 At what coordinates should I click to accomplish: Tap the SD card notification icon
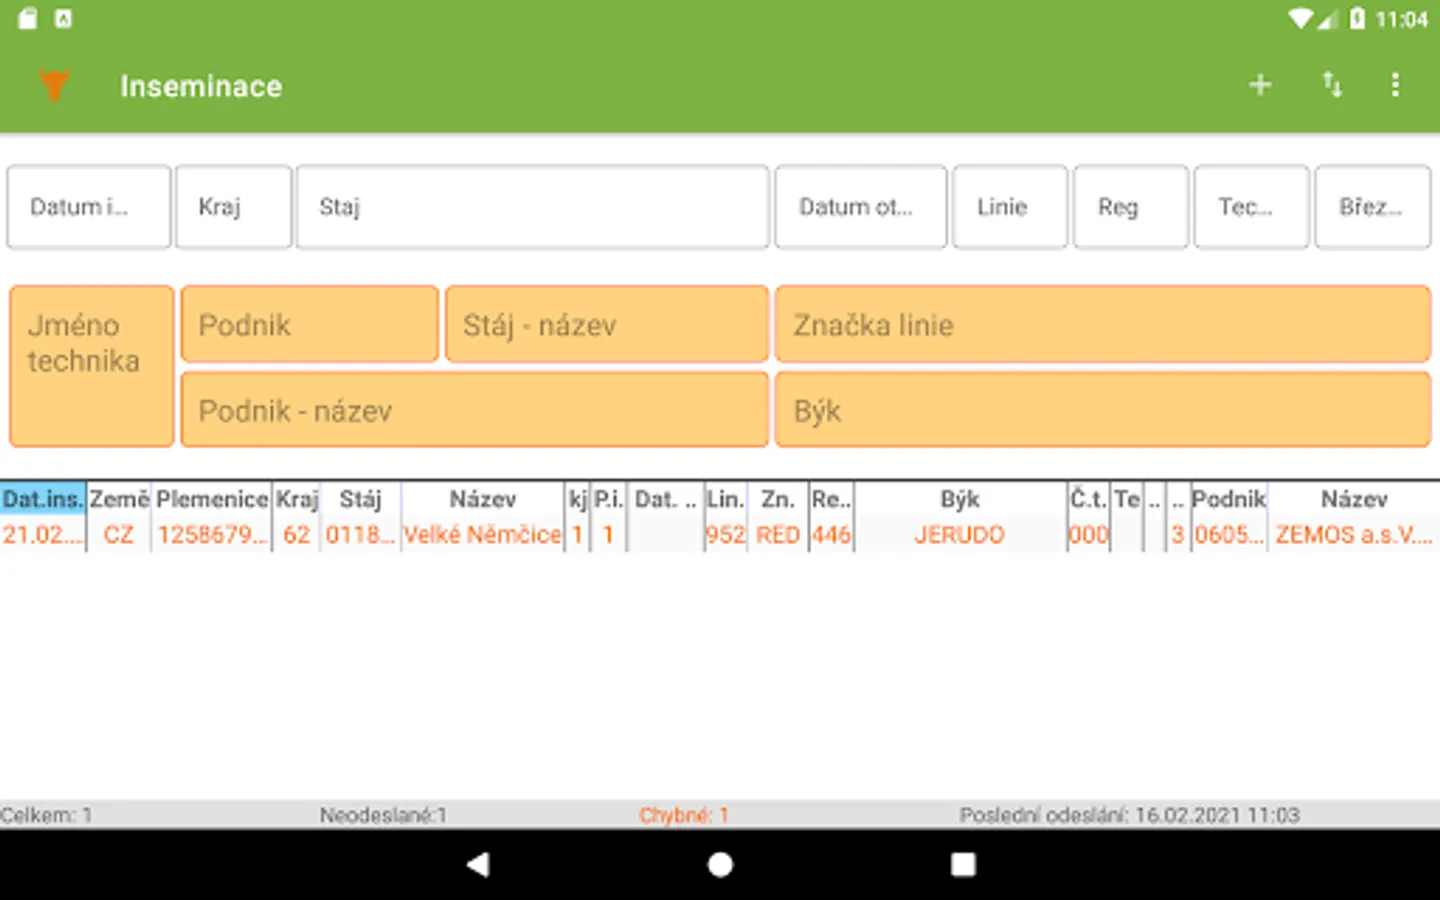click(28, 18)
